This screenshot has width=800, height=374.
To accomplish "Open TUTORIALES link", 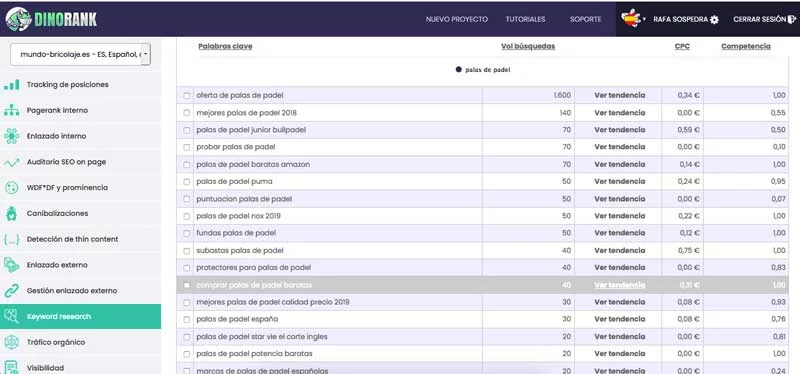I will 526,19.
